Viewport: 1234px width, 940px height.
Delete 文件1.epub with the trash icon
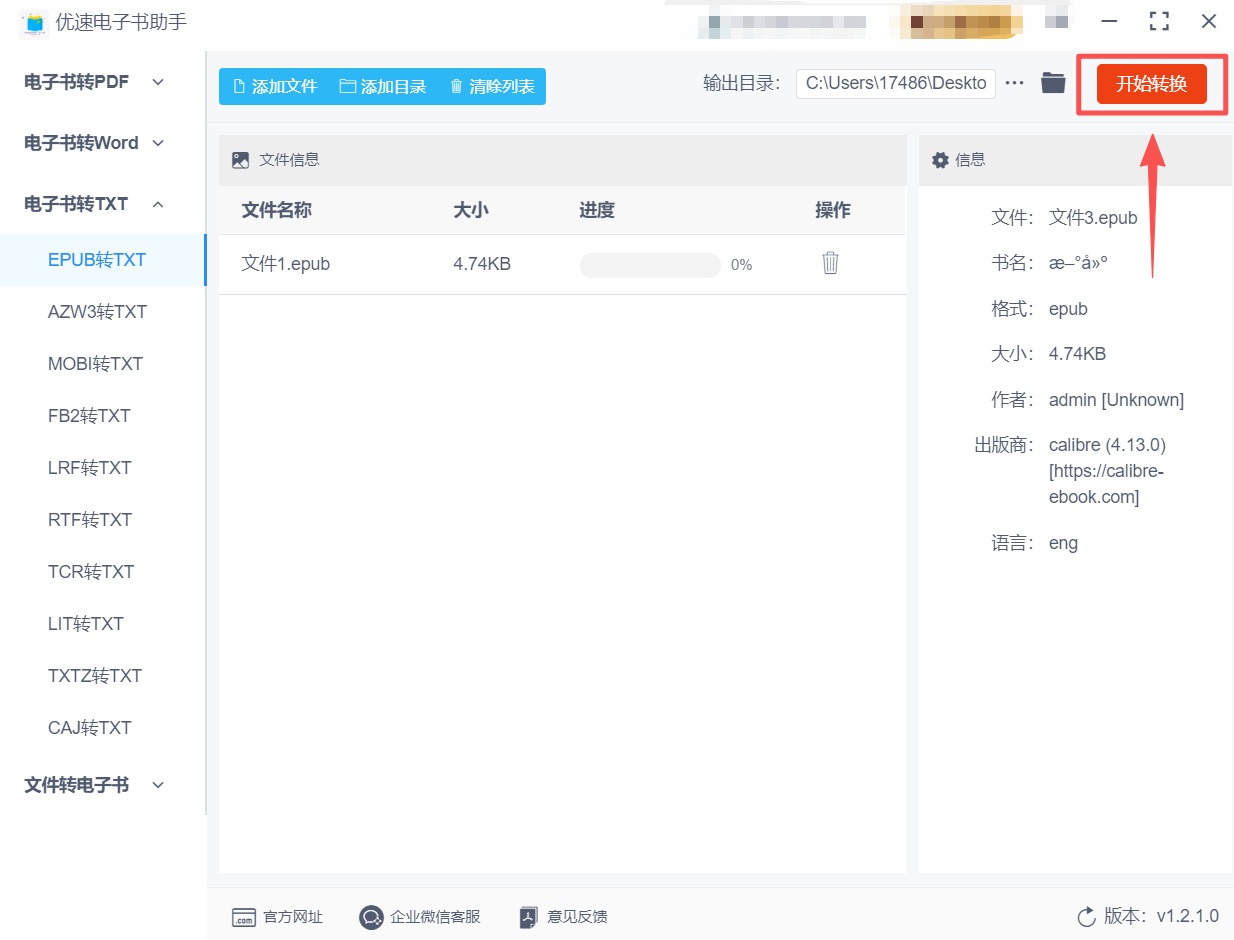(830, 263)
